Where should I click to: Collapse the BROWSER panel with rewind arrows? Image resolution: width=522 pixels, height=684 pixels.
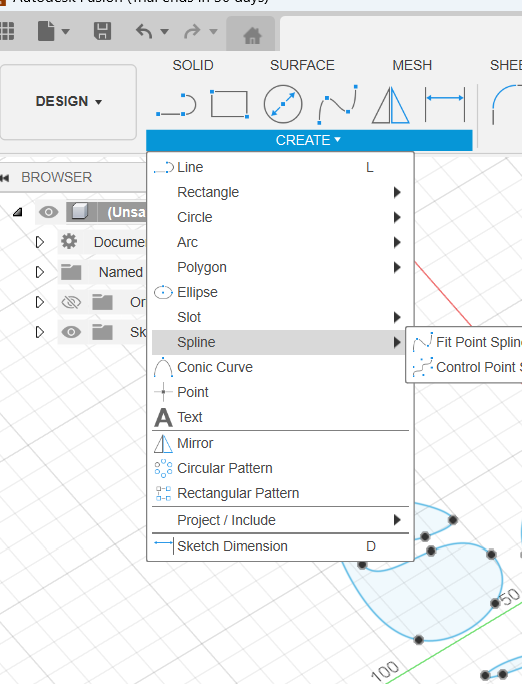(x=5, y=178)
